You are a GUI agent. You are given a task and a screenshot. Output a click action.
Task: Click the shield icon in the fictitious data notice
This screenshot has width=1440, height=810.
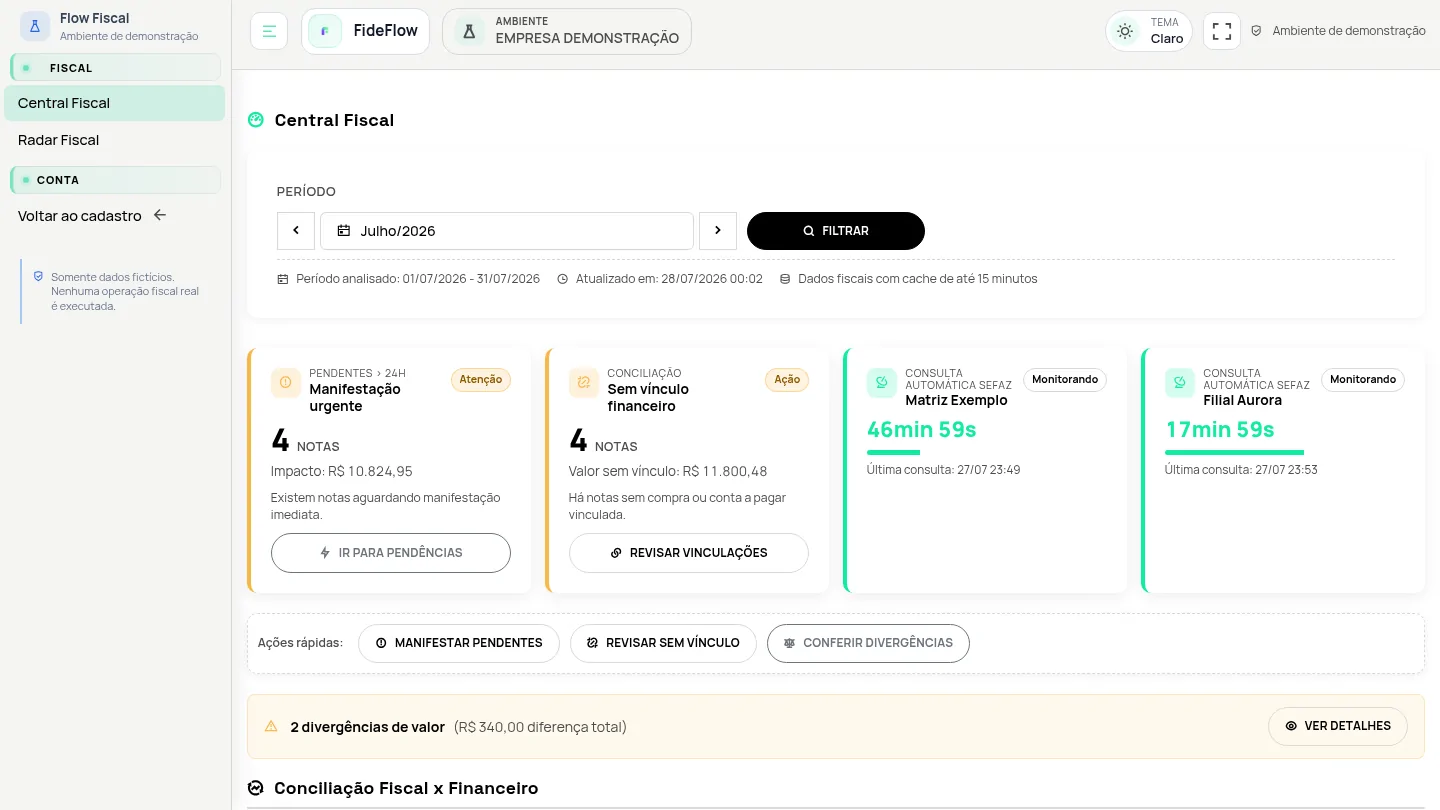(38, 276)
